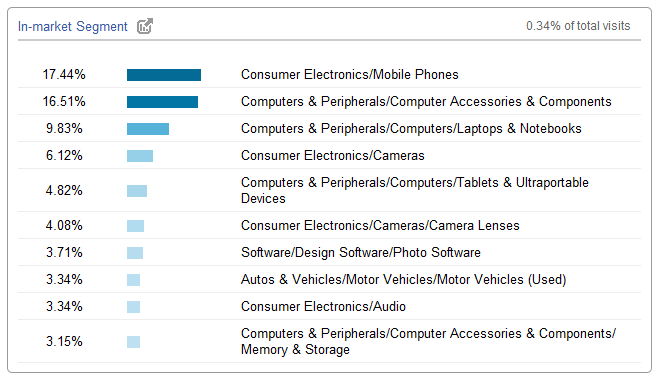Click the 17.44% Mobile Phones bar
The height and width of the screenshot is (379, 657).
tap(164, 75)
